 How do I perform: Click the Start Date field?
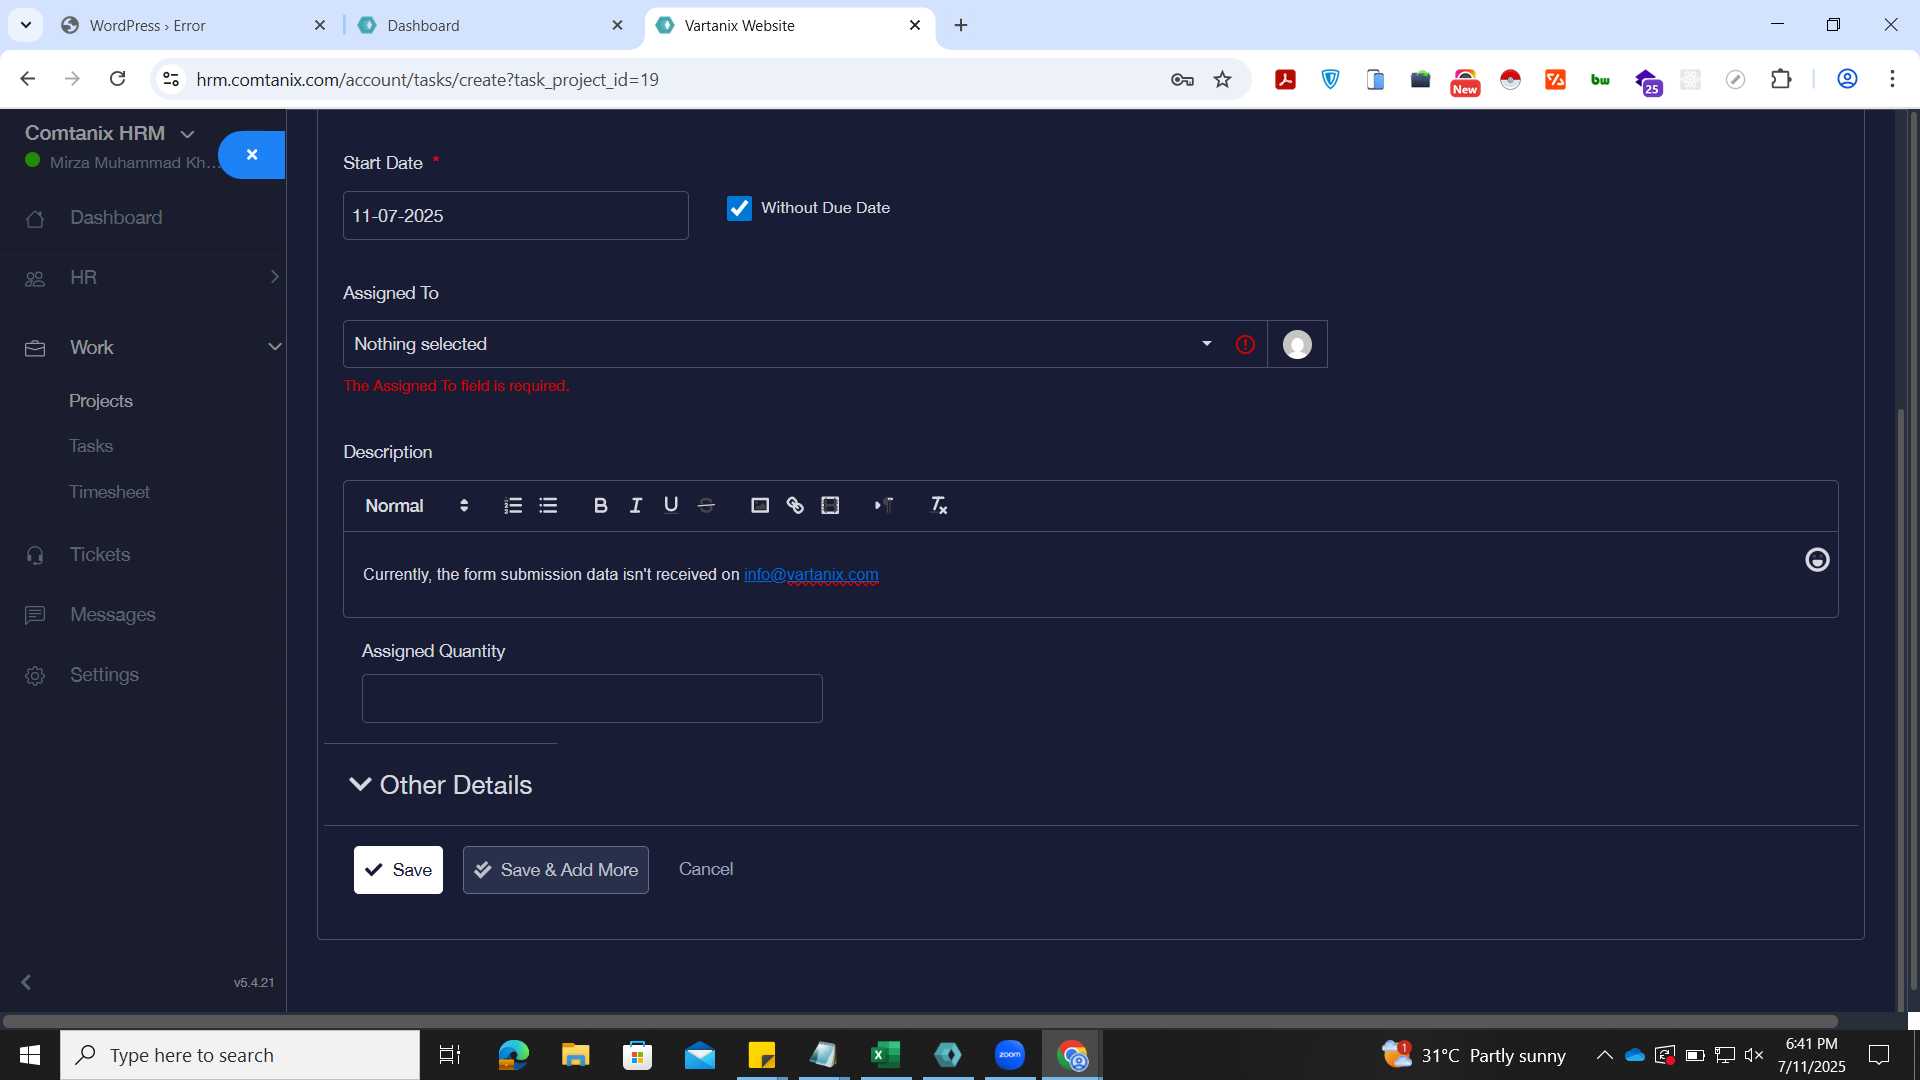tap(515, 216)
